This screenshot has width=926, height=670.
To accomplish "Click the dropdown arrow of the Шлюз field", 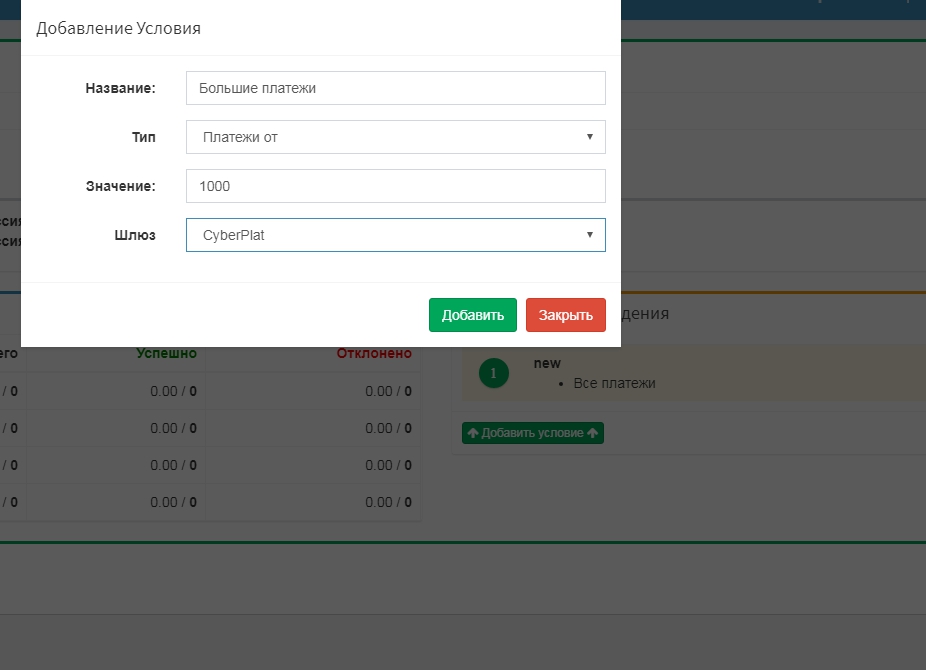I will (589, 235).
